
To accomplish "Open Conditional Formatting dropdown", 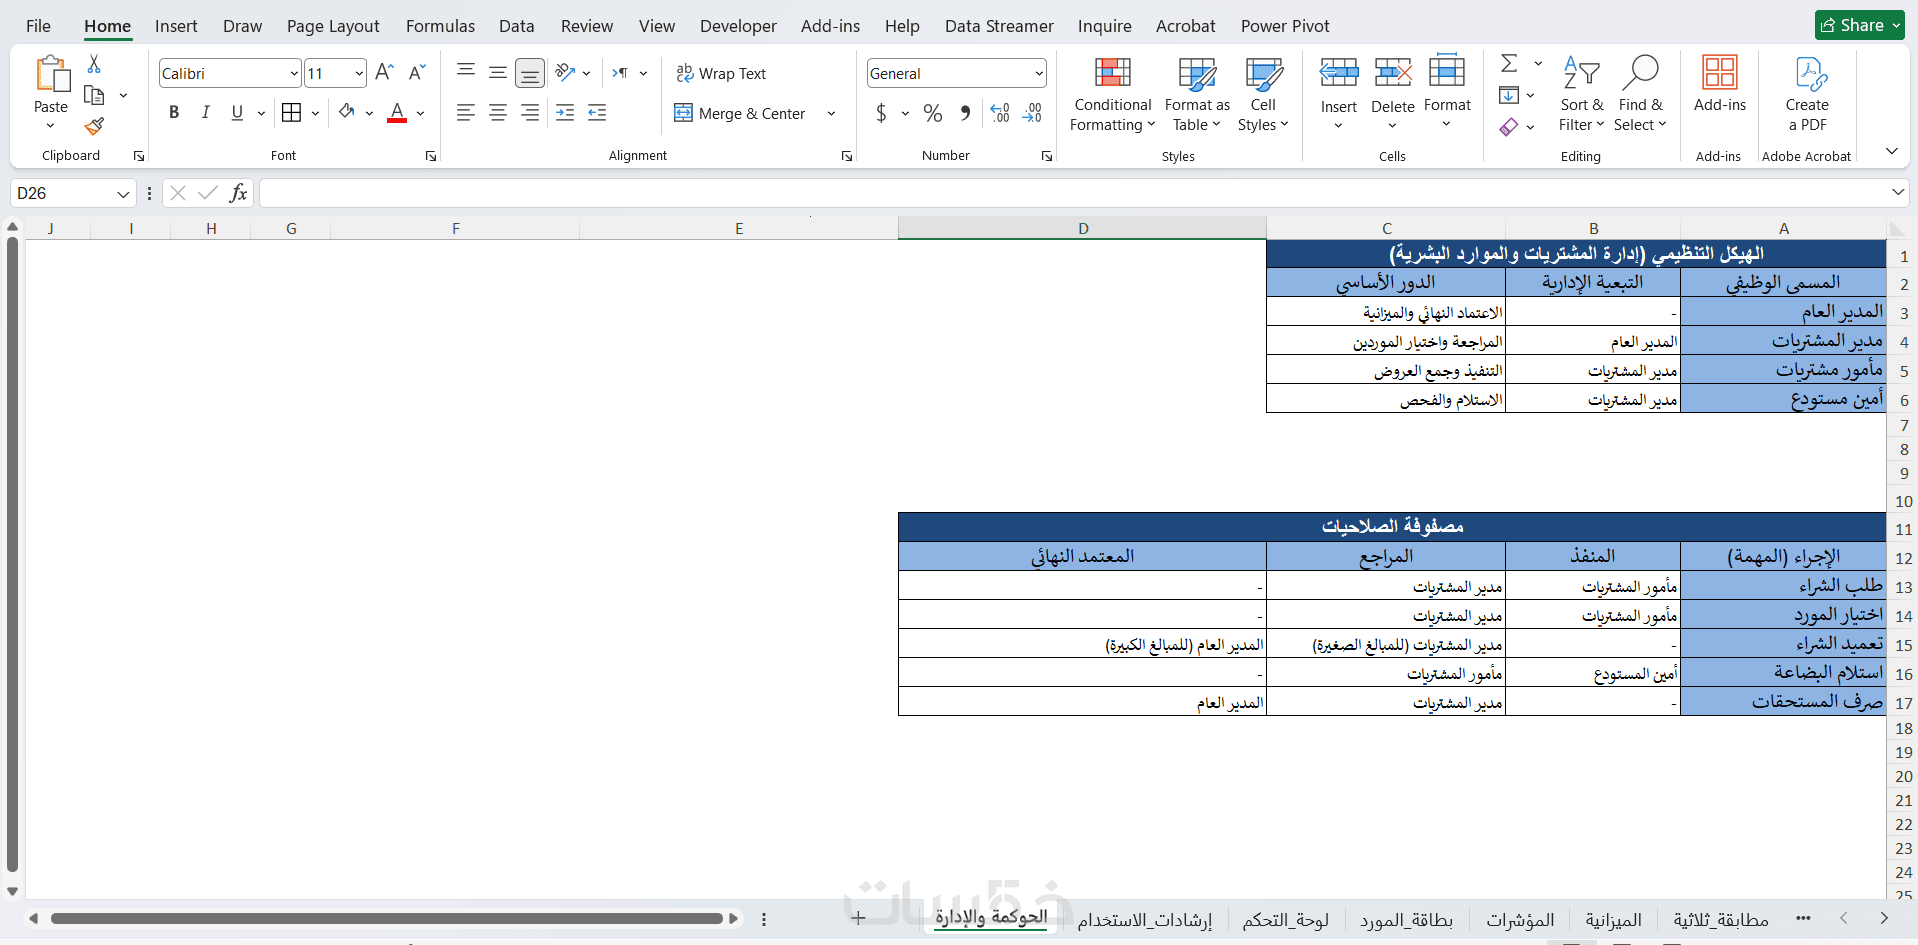I will pyautogui.click(x=1112, y=94).
